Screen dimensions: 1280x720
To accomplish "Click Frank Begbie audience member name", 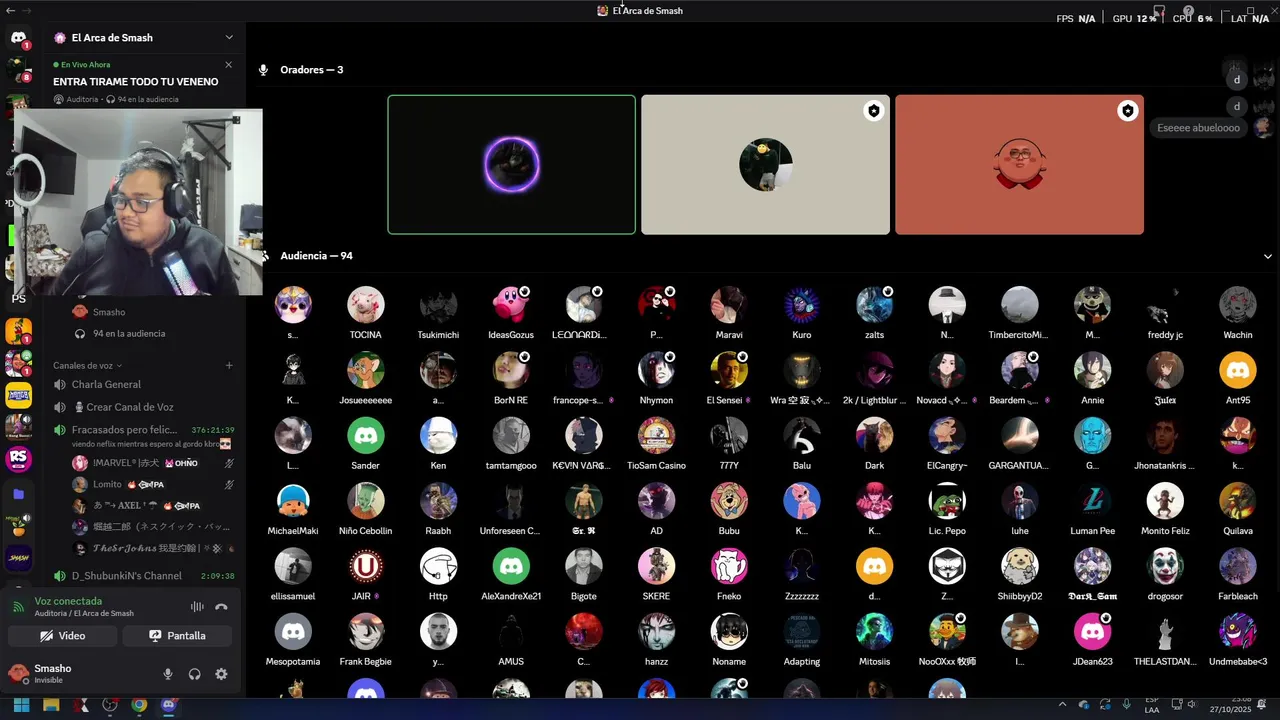I will point(365,662).
